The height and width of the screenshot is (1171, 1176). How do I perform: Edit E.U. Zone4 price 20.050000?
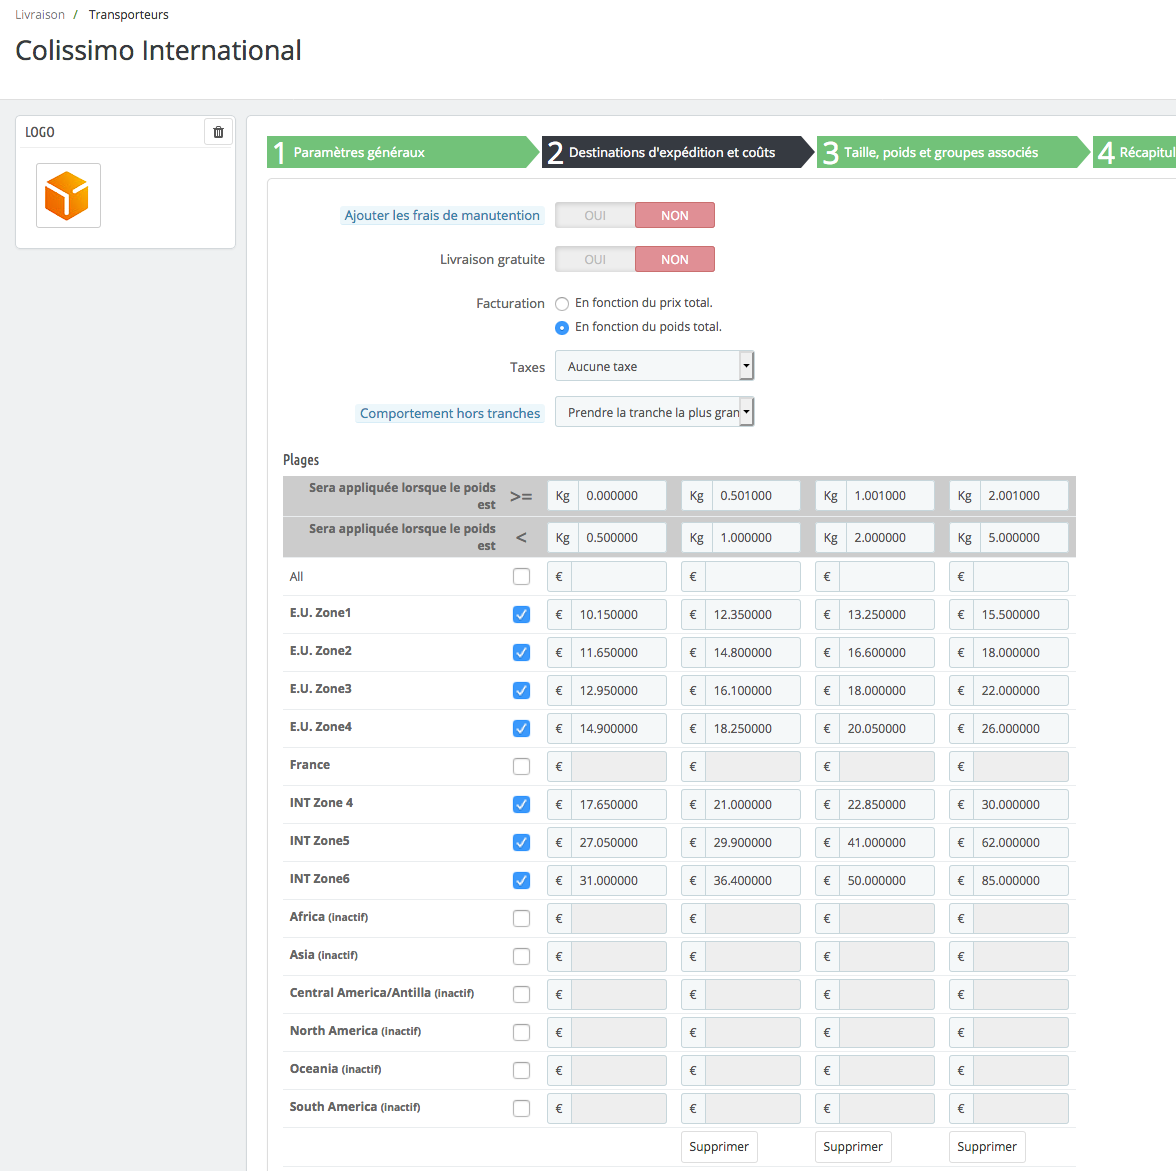pyautogui.click(x=887, y=728)
